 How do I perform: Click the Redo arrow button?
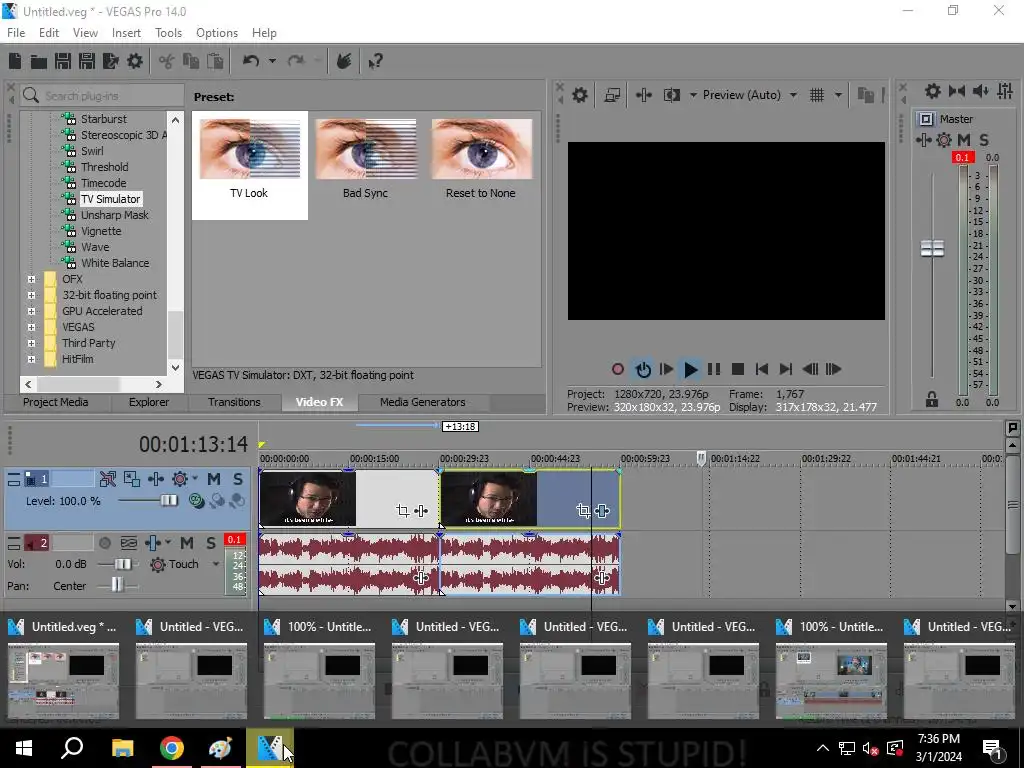(296, 61)
